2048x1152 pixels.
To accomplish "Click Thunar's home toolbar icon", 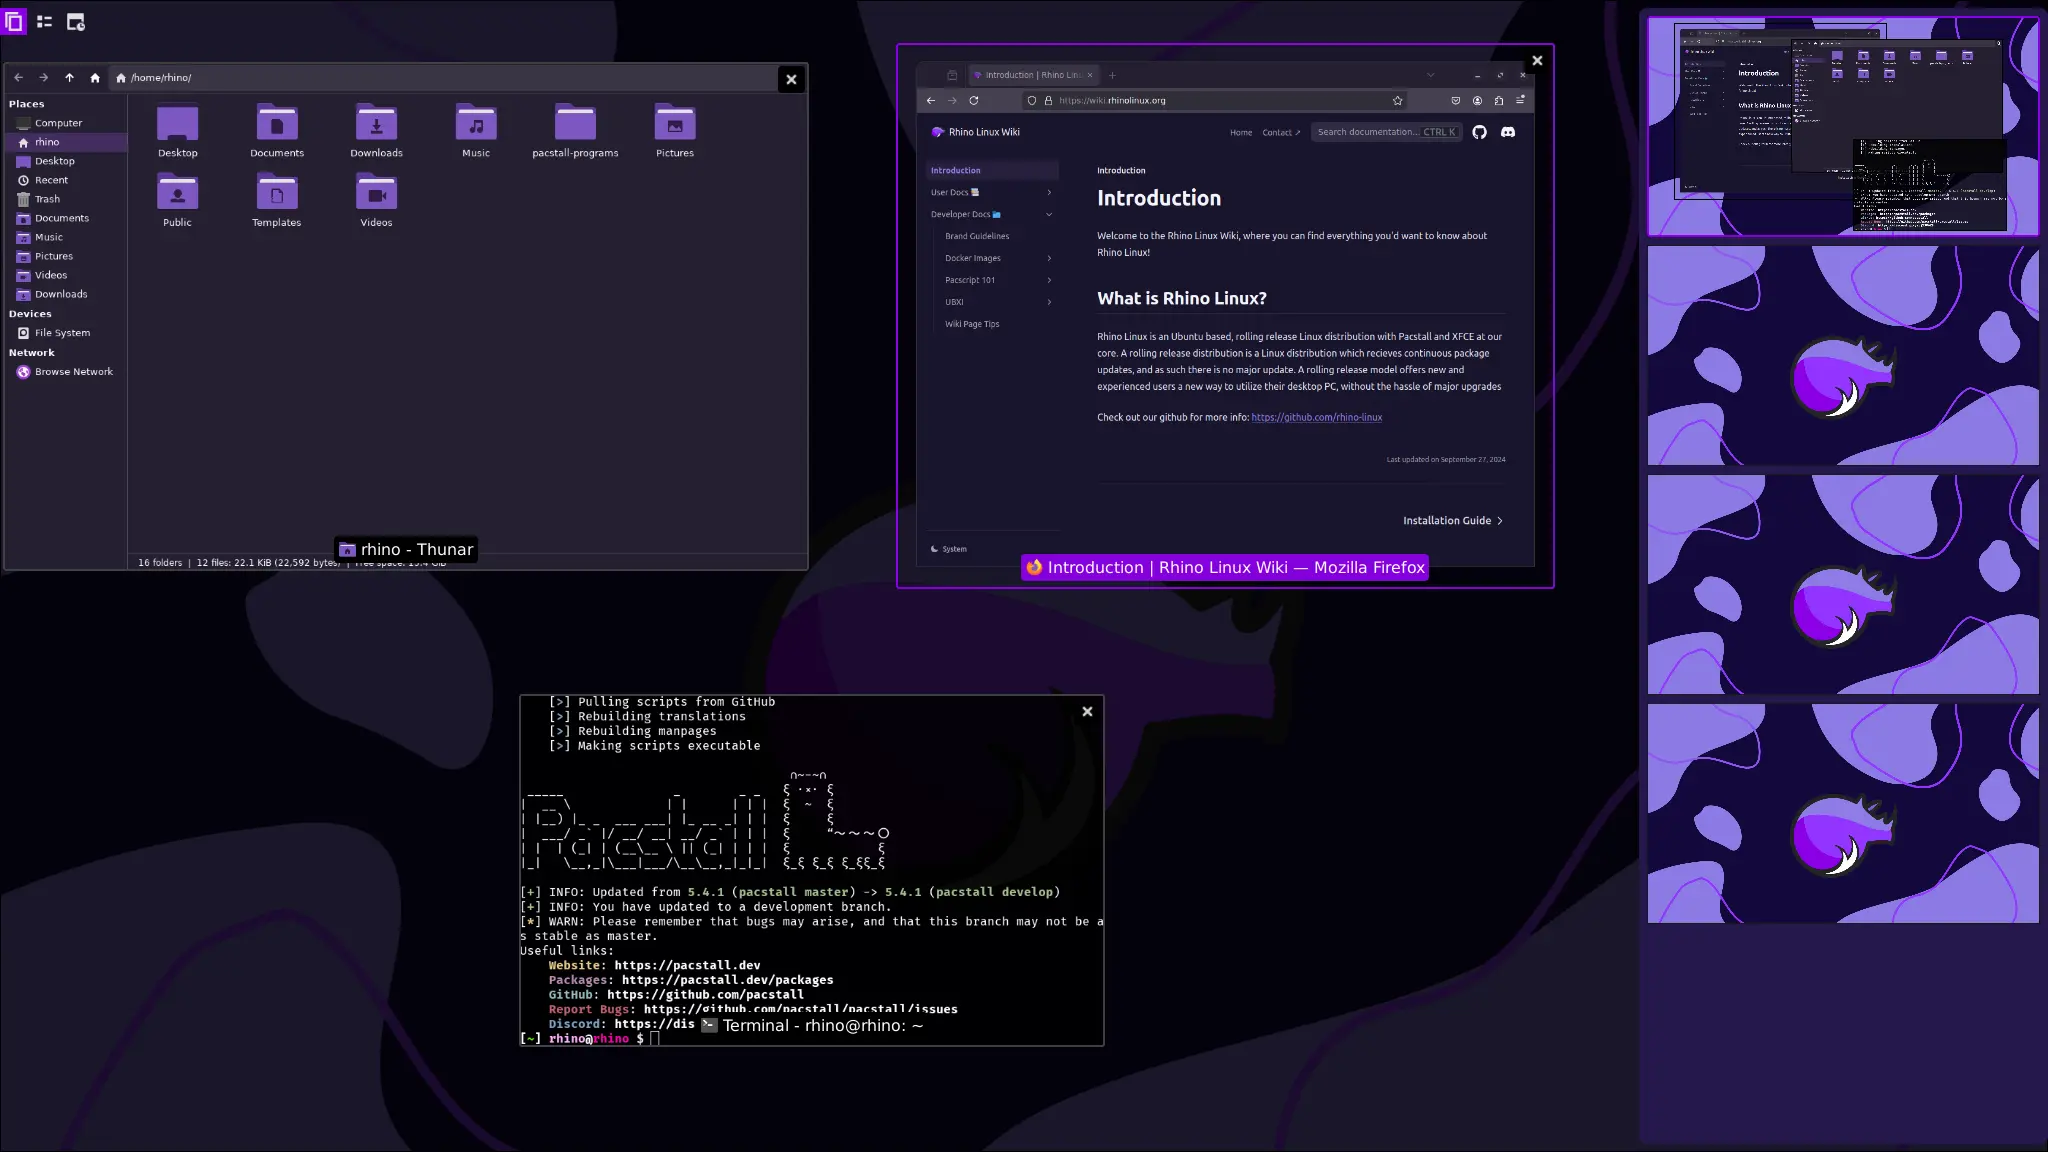I will pos(95,77).
